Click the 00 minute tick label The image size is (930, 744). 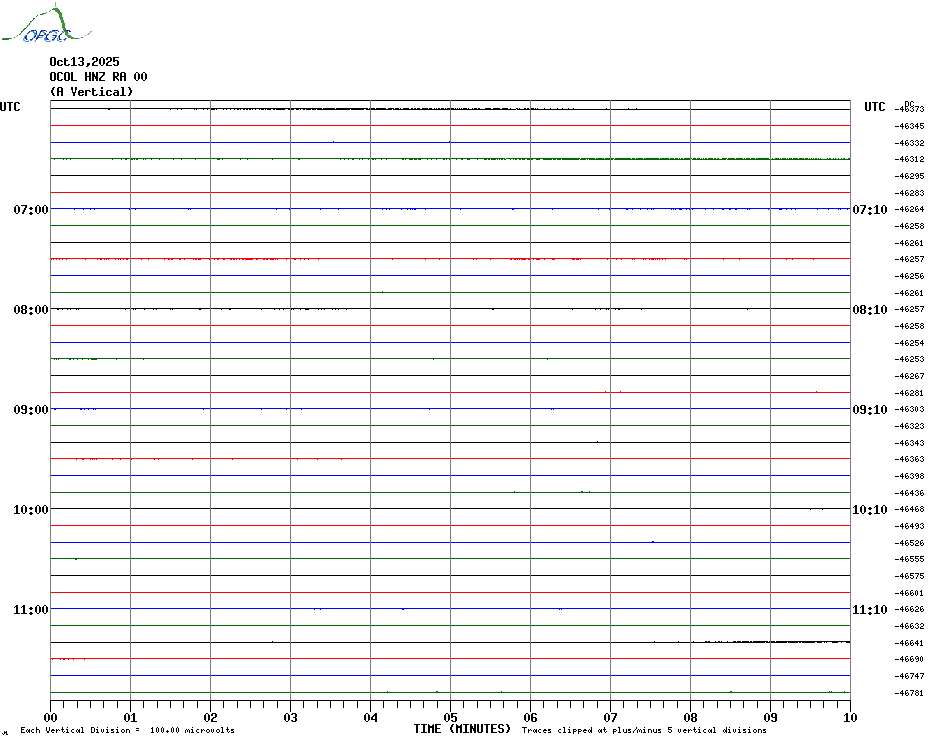[51, 717]
